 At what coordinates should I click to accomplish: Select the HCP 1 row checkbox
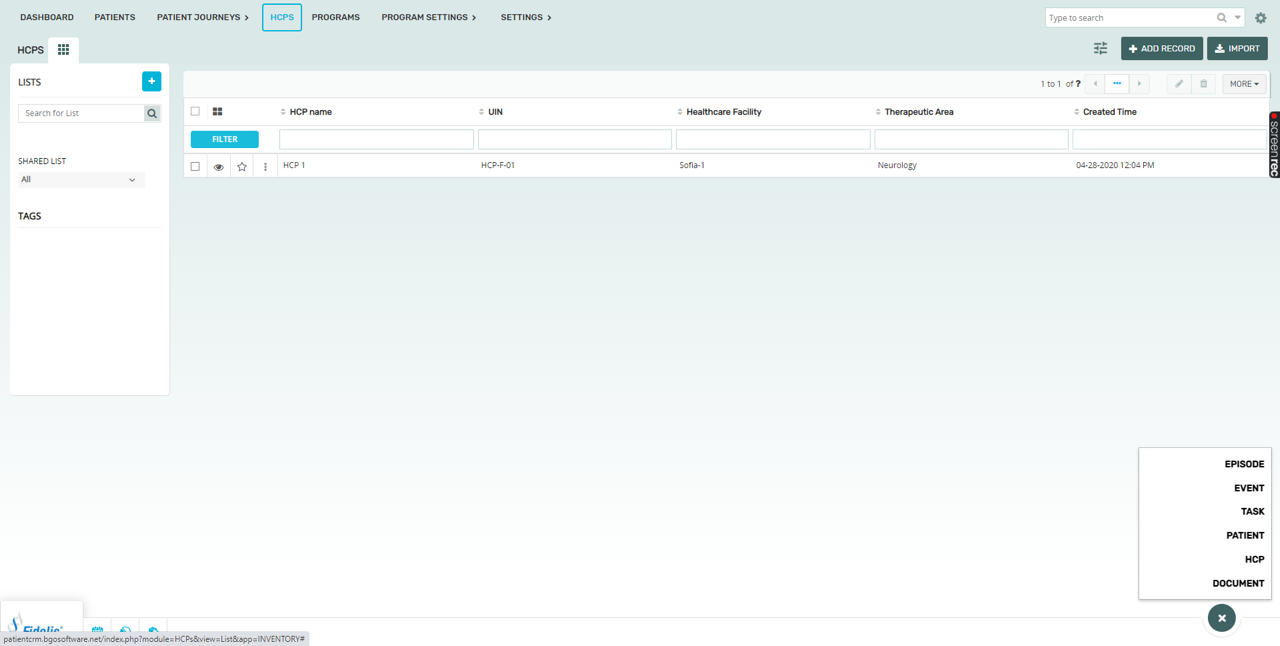(x=195, y=167)
